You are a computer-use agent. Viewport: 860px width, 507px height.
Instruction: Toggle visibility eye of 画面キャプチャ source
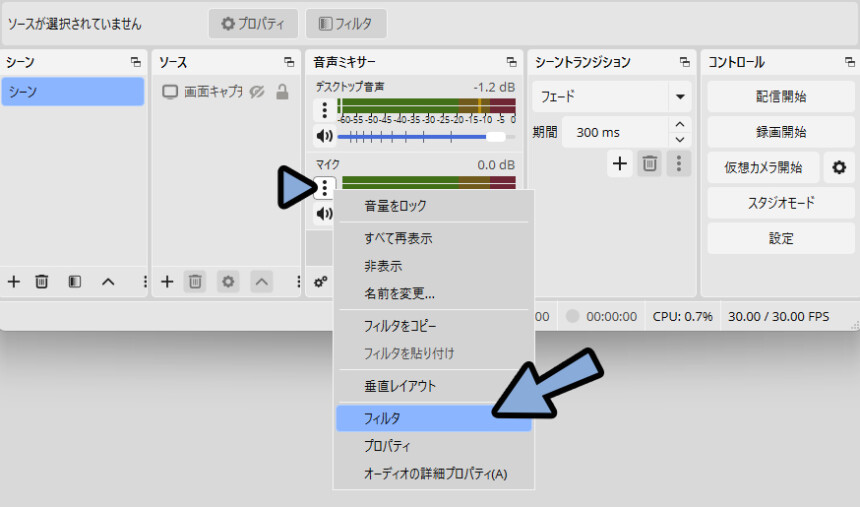(x=257, y=92)
